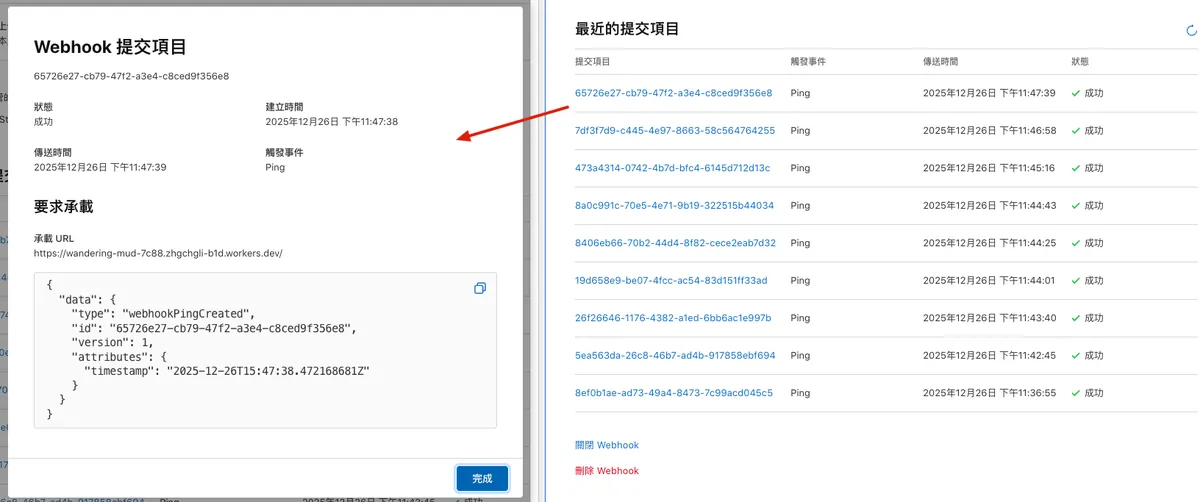The width and height of the screenshot is (1200, 502).
Task: Open delivery 7df3f7d9-c445-4e97-8663-58c564764255
Action: tap(674, 131)
